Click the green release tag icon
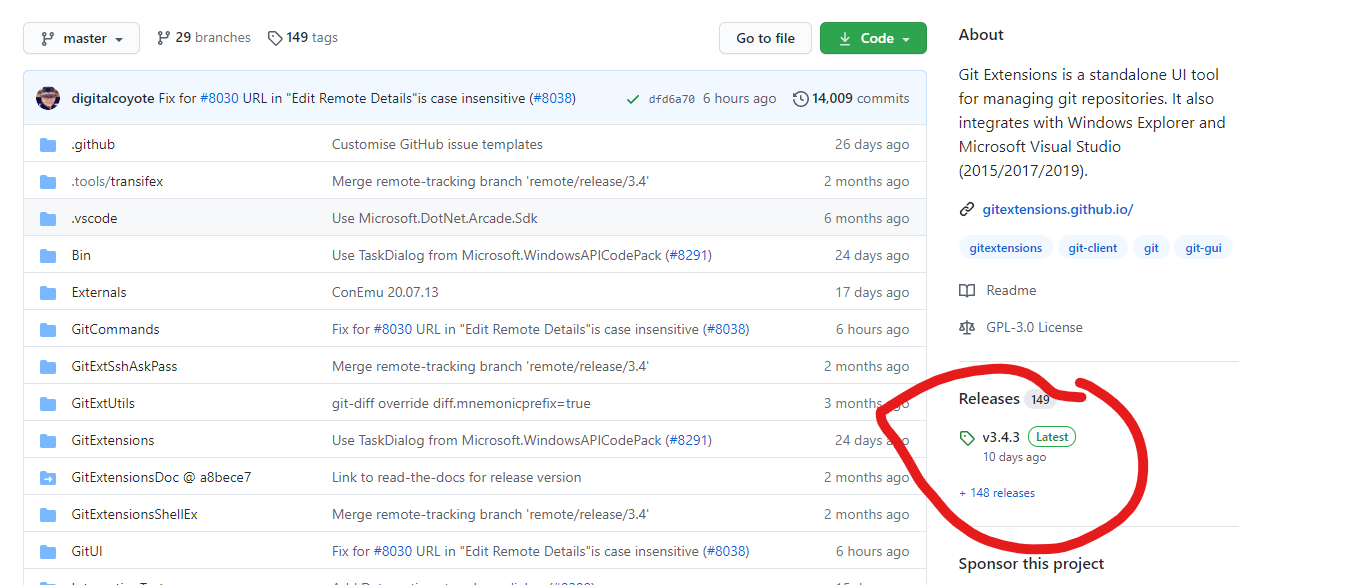1354x585 pixels. 966,438
